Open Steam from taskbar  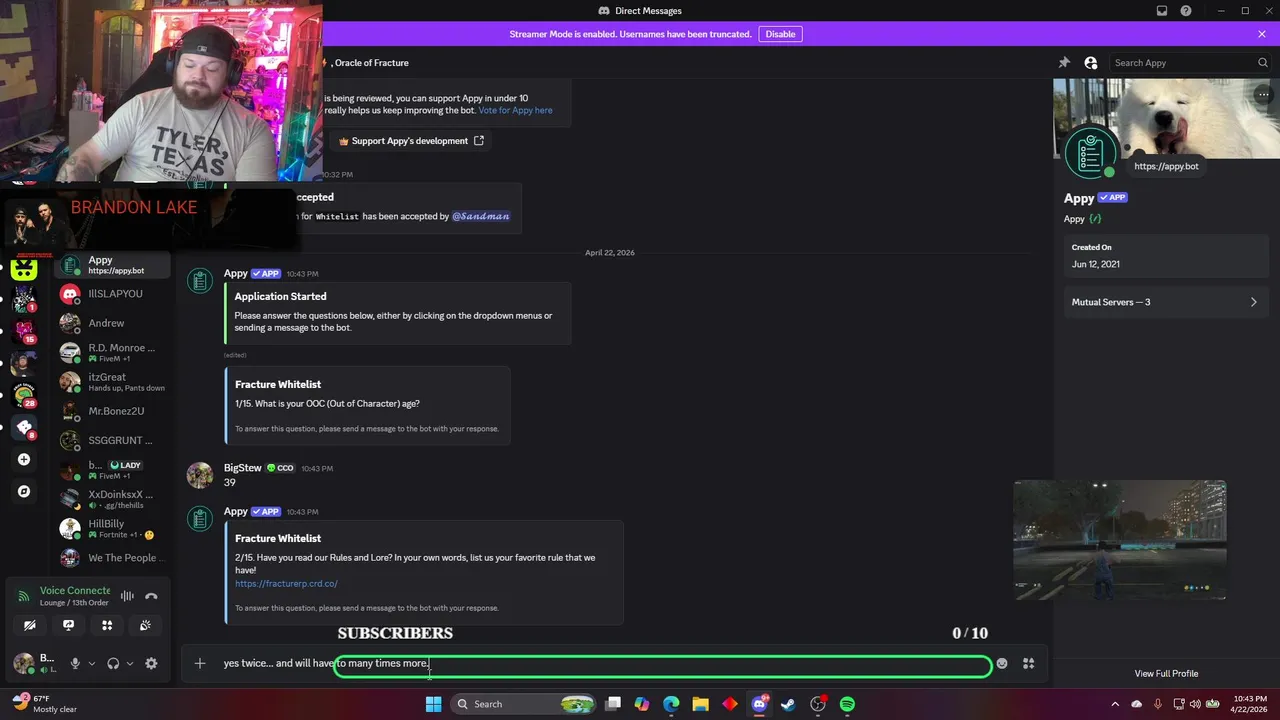click(x=789, y=704)
